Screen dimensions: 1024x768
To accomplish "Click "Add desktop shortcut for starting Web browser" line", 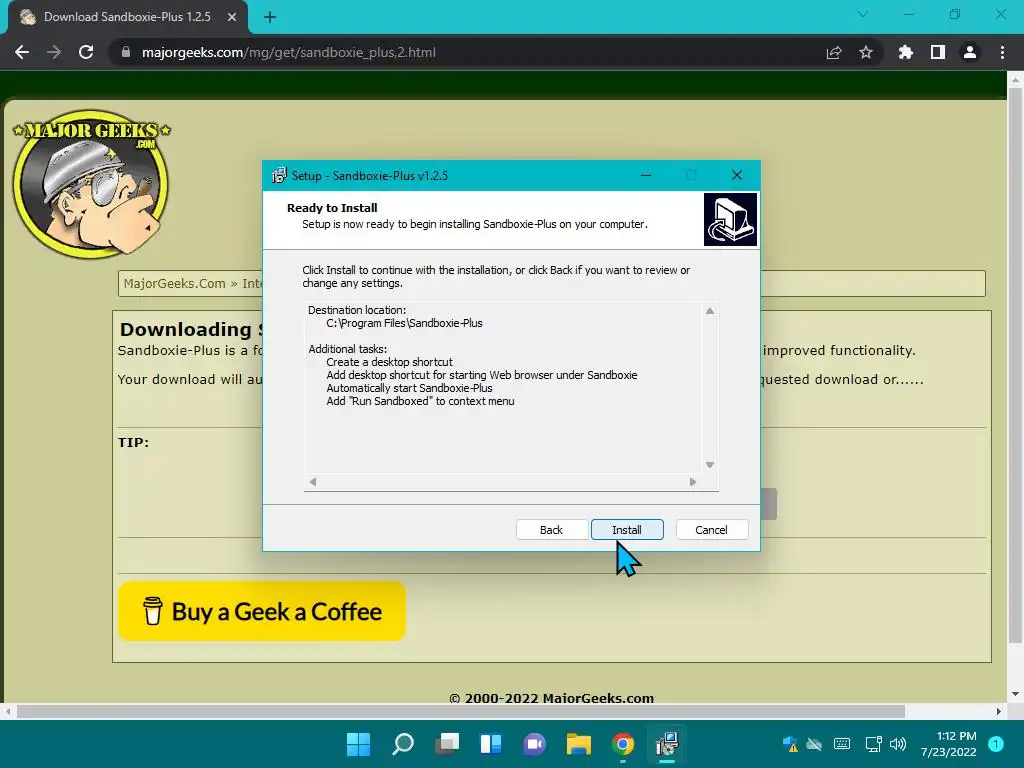I will tap(482, 375).
